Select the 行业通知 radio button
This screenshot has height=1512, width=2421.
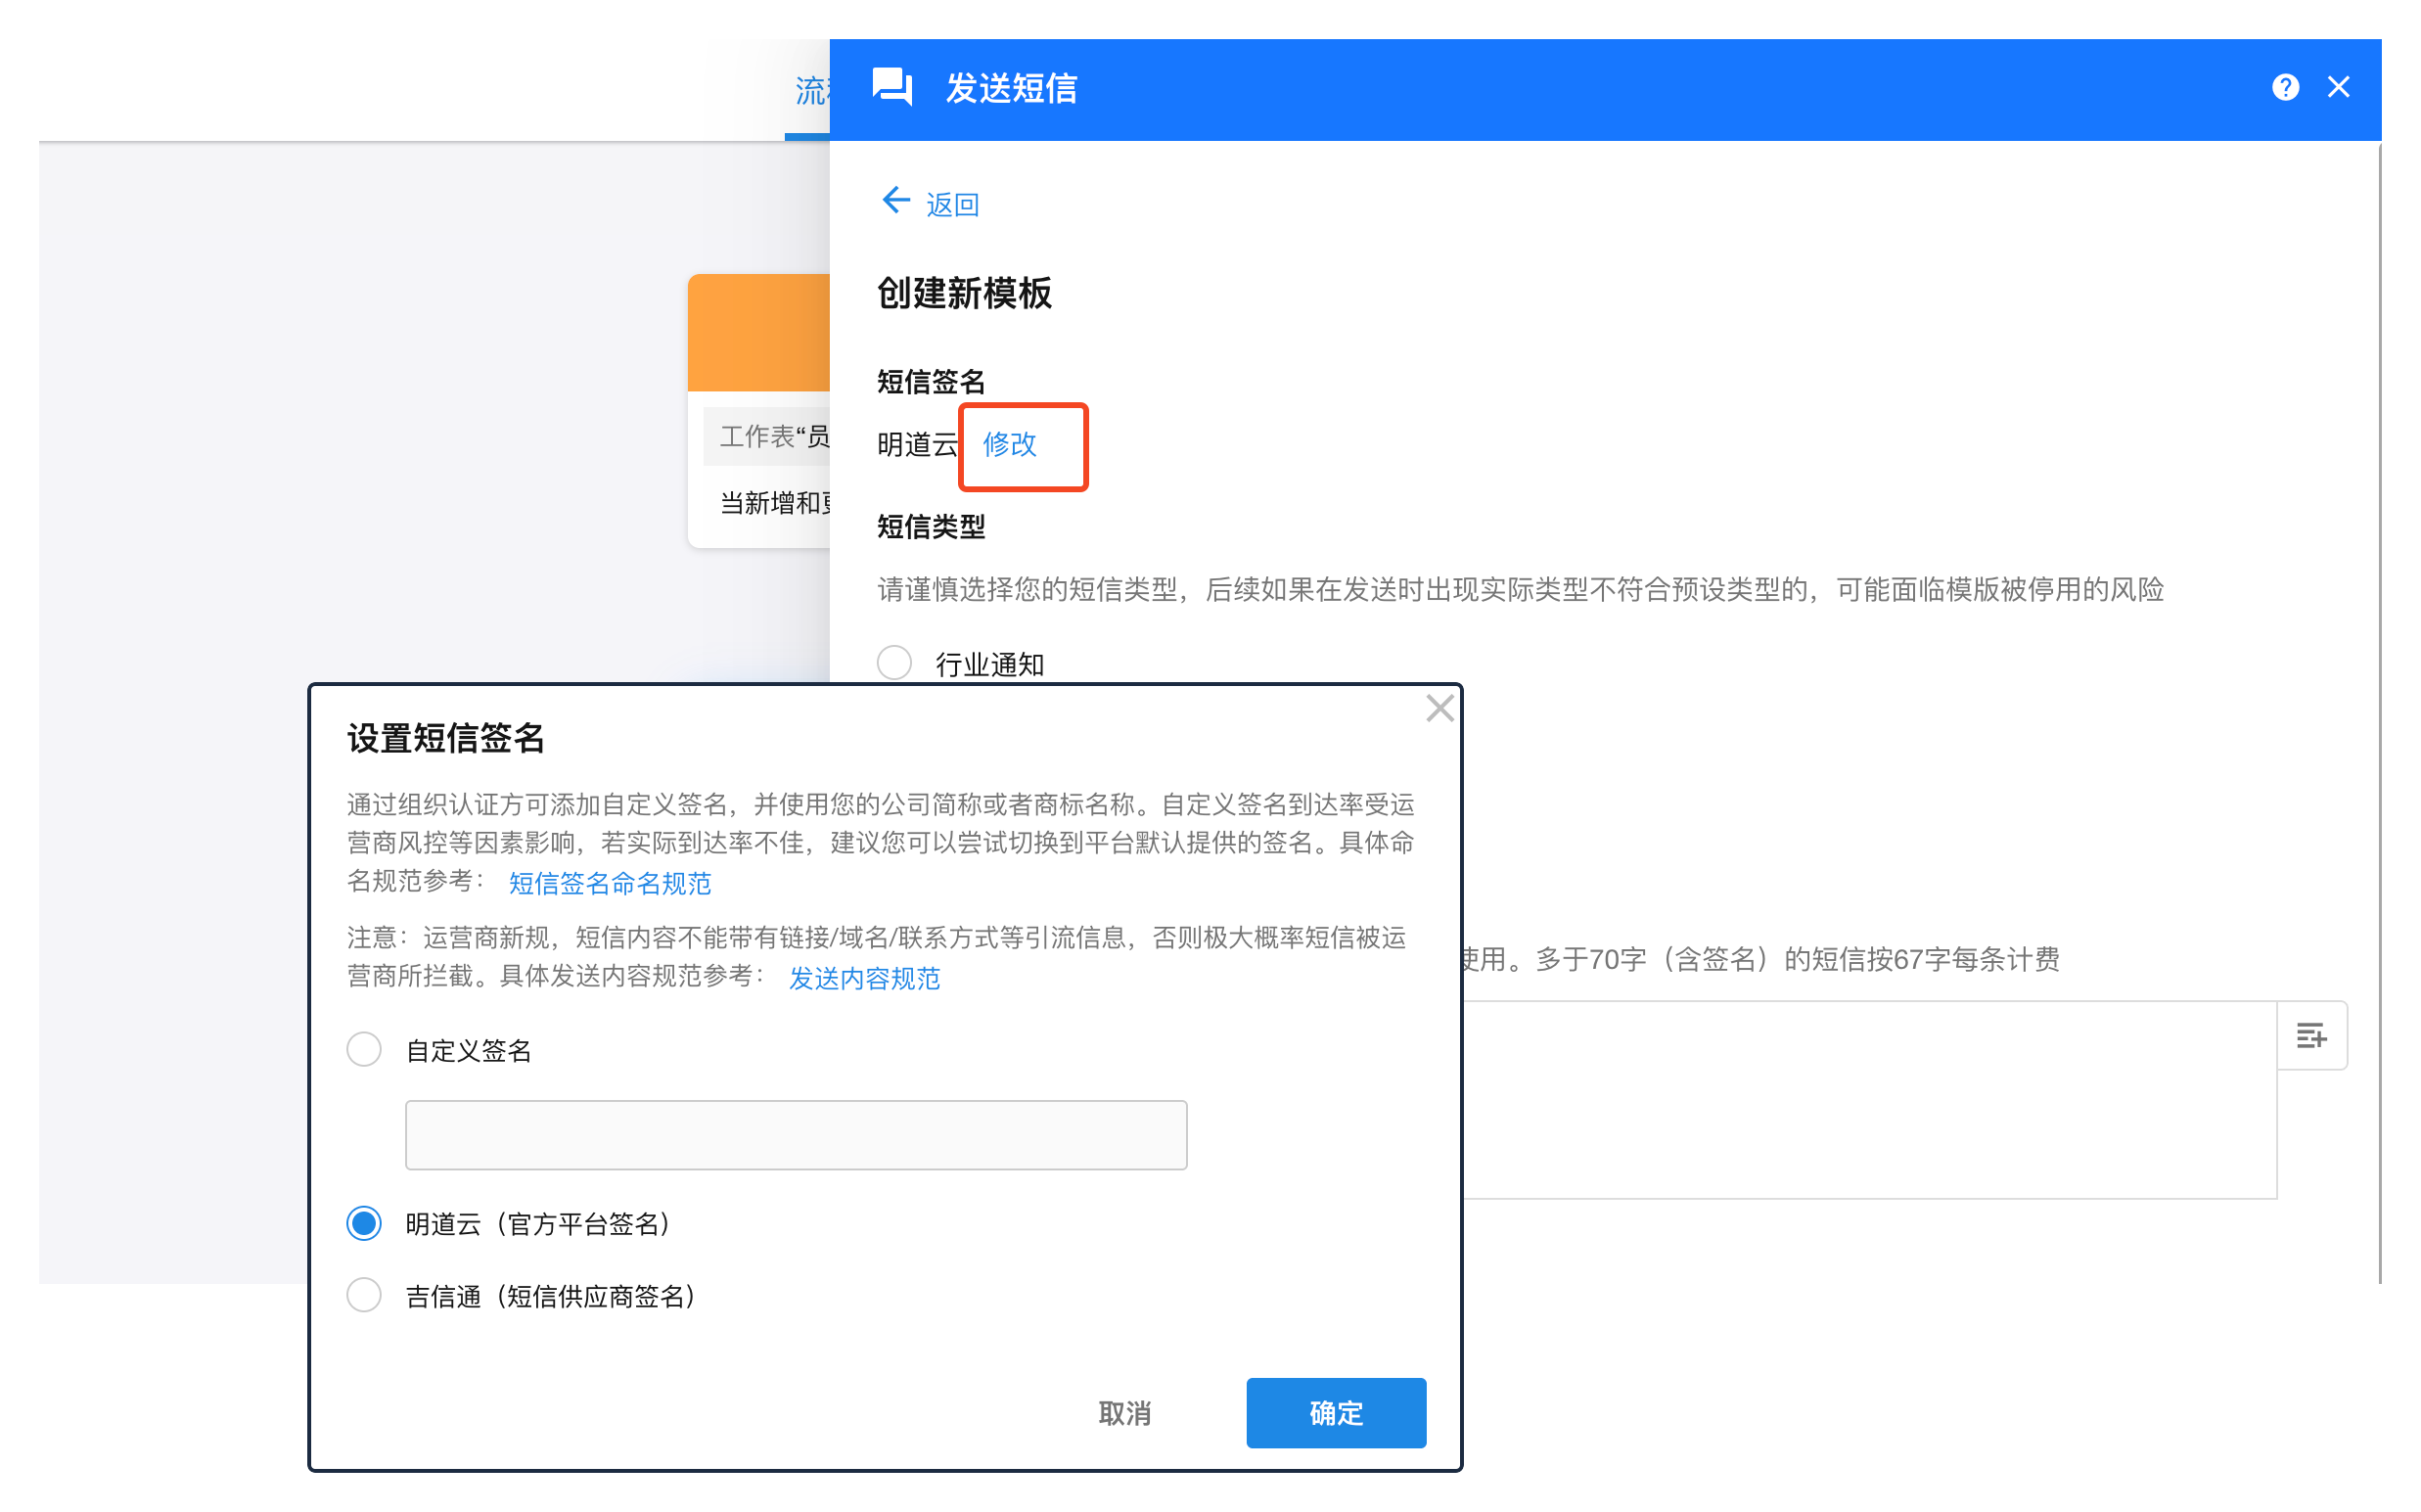[894, 662]
